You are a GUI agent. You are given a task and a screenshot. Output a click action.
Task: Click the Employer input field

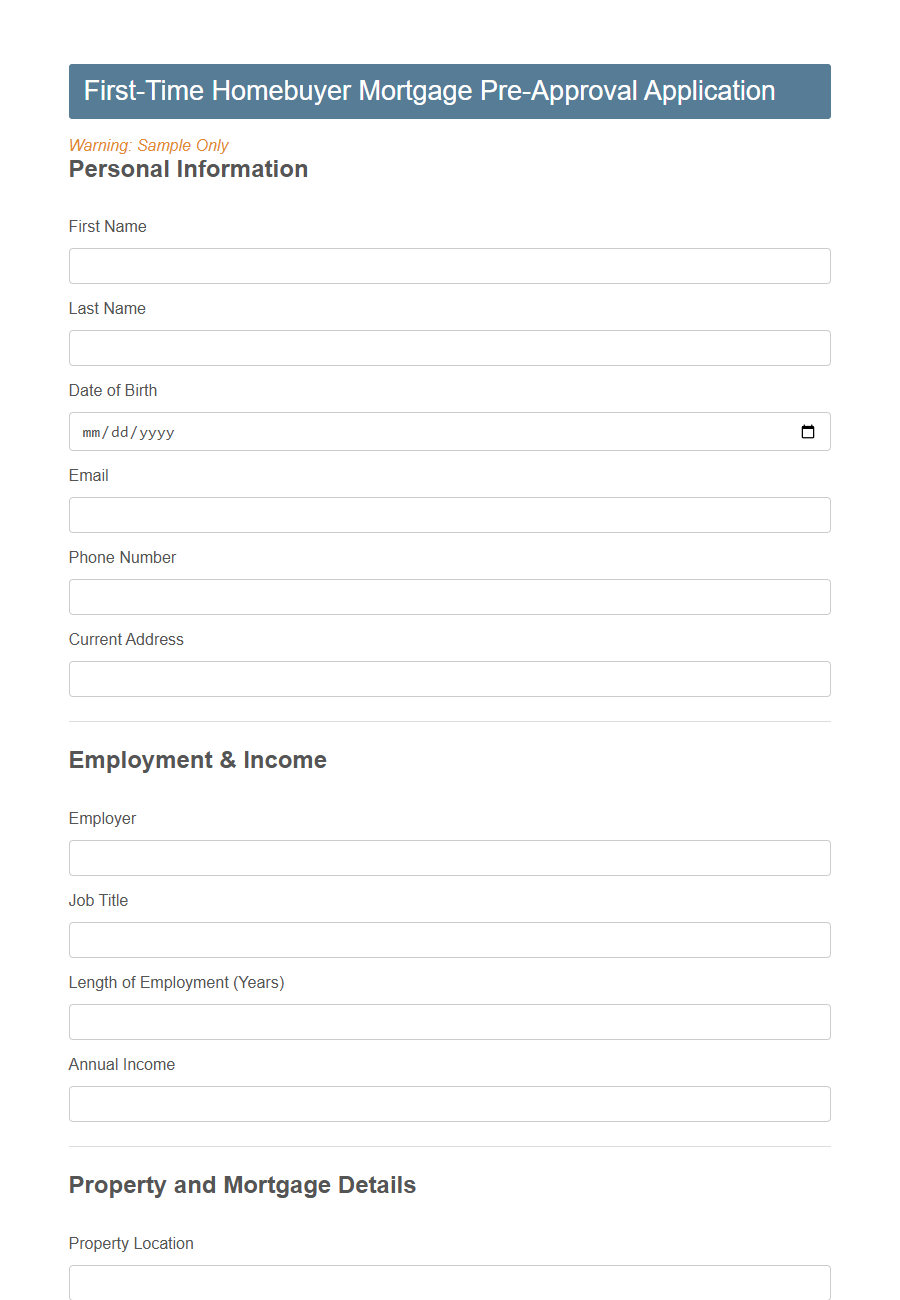point(449,857)
